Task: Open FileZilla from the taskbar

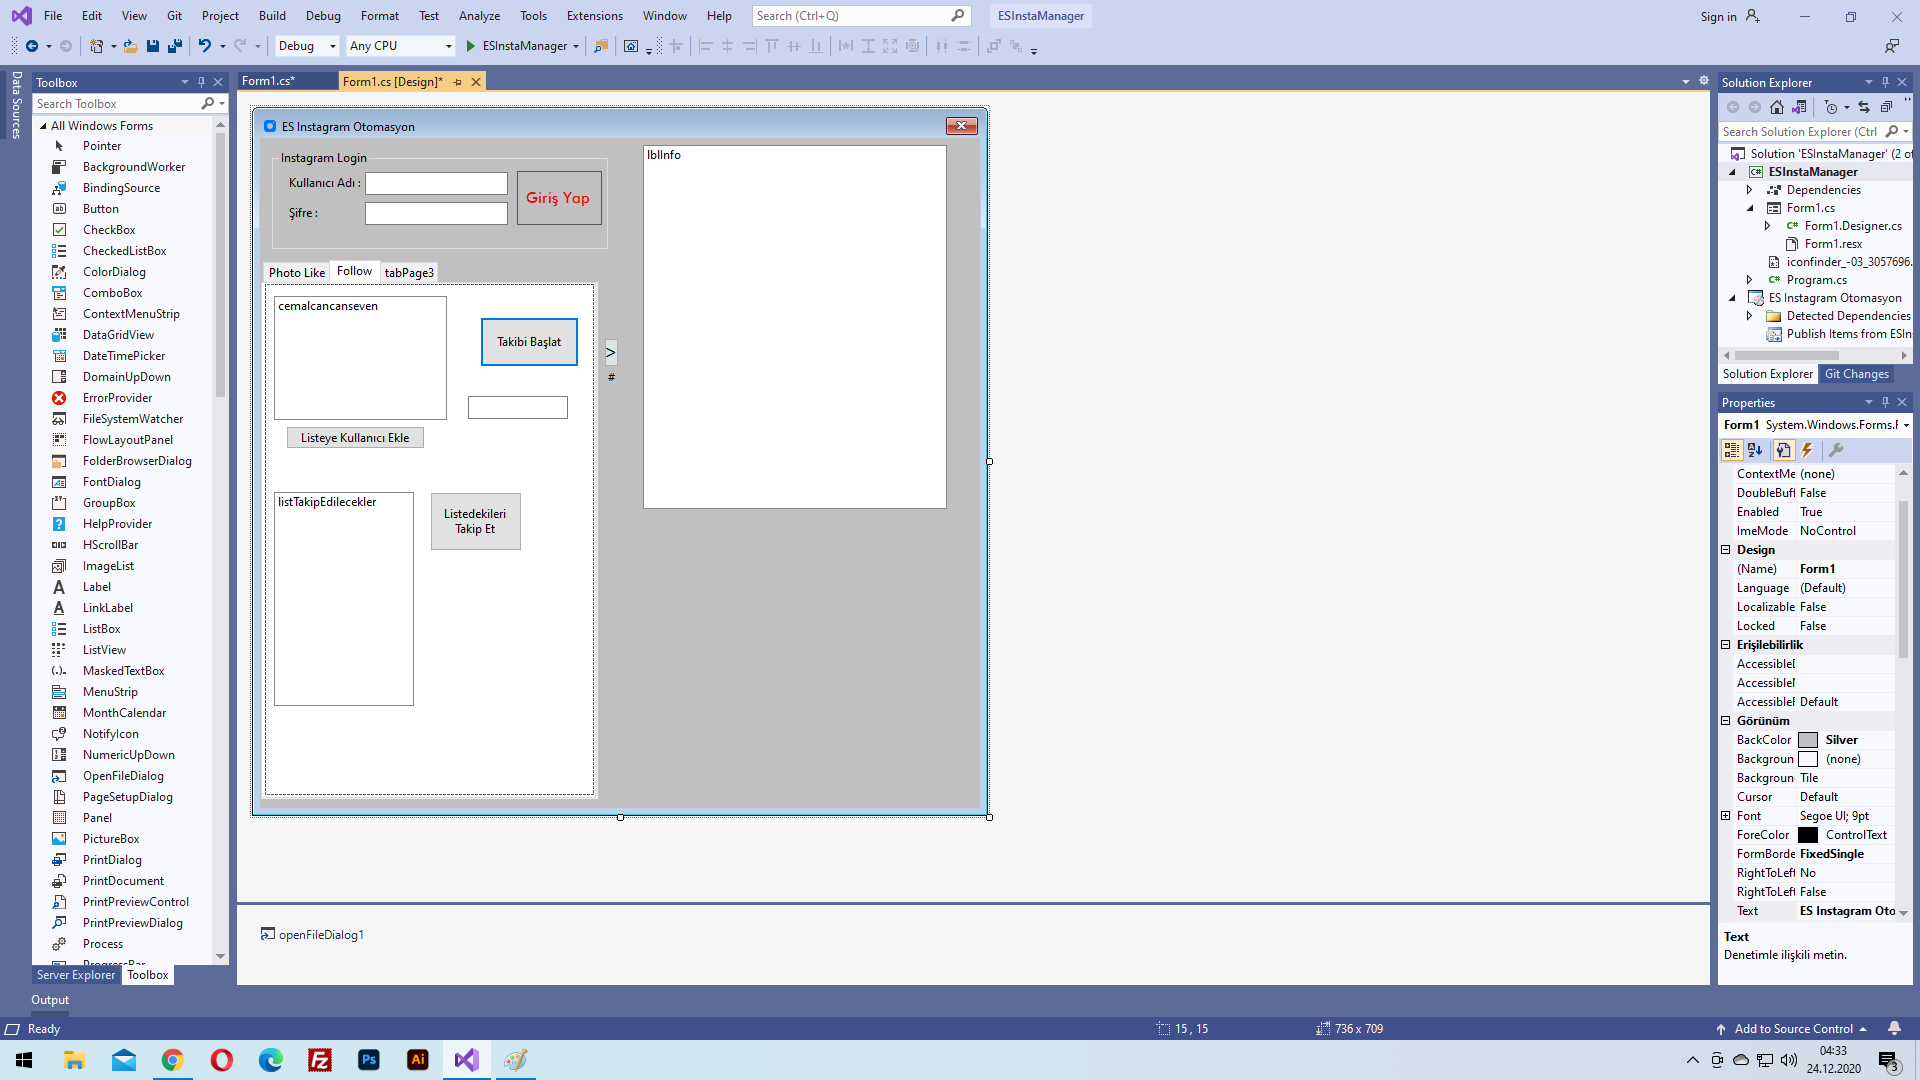Action: point(320,1060)
